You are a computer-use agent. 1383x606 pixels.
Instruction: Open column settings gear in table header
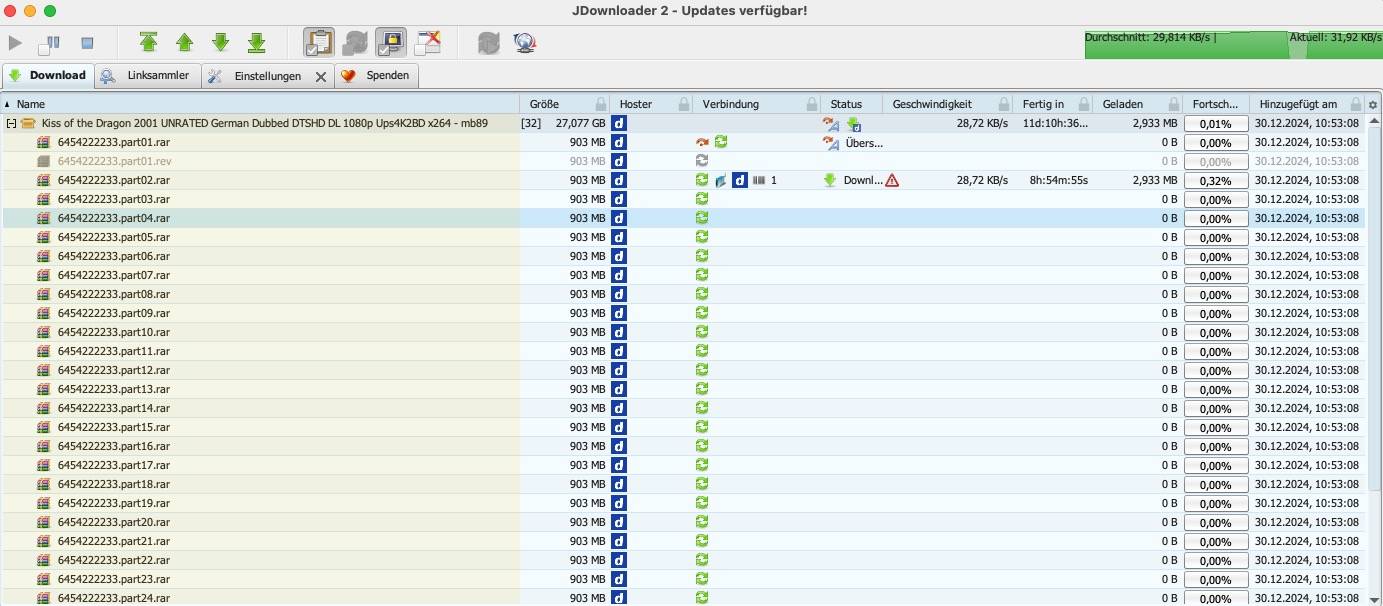point(1373,104)
